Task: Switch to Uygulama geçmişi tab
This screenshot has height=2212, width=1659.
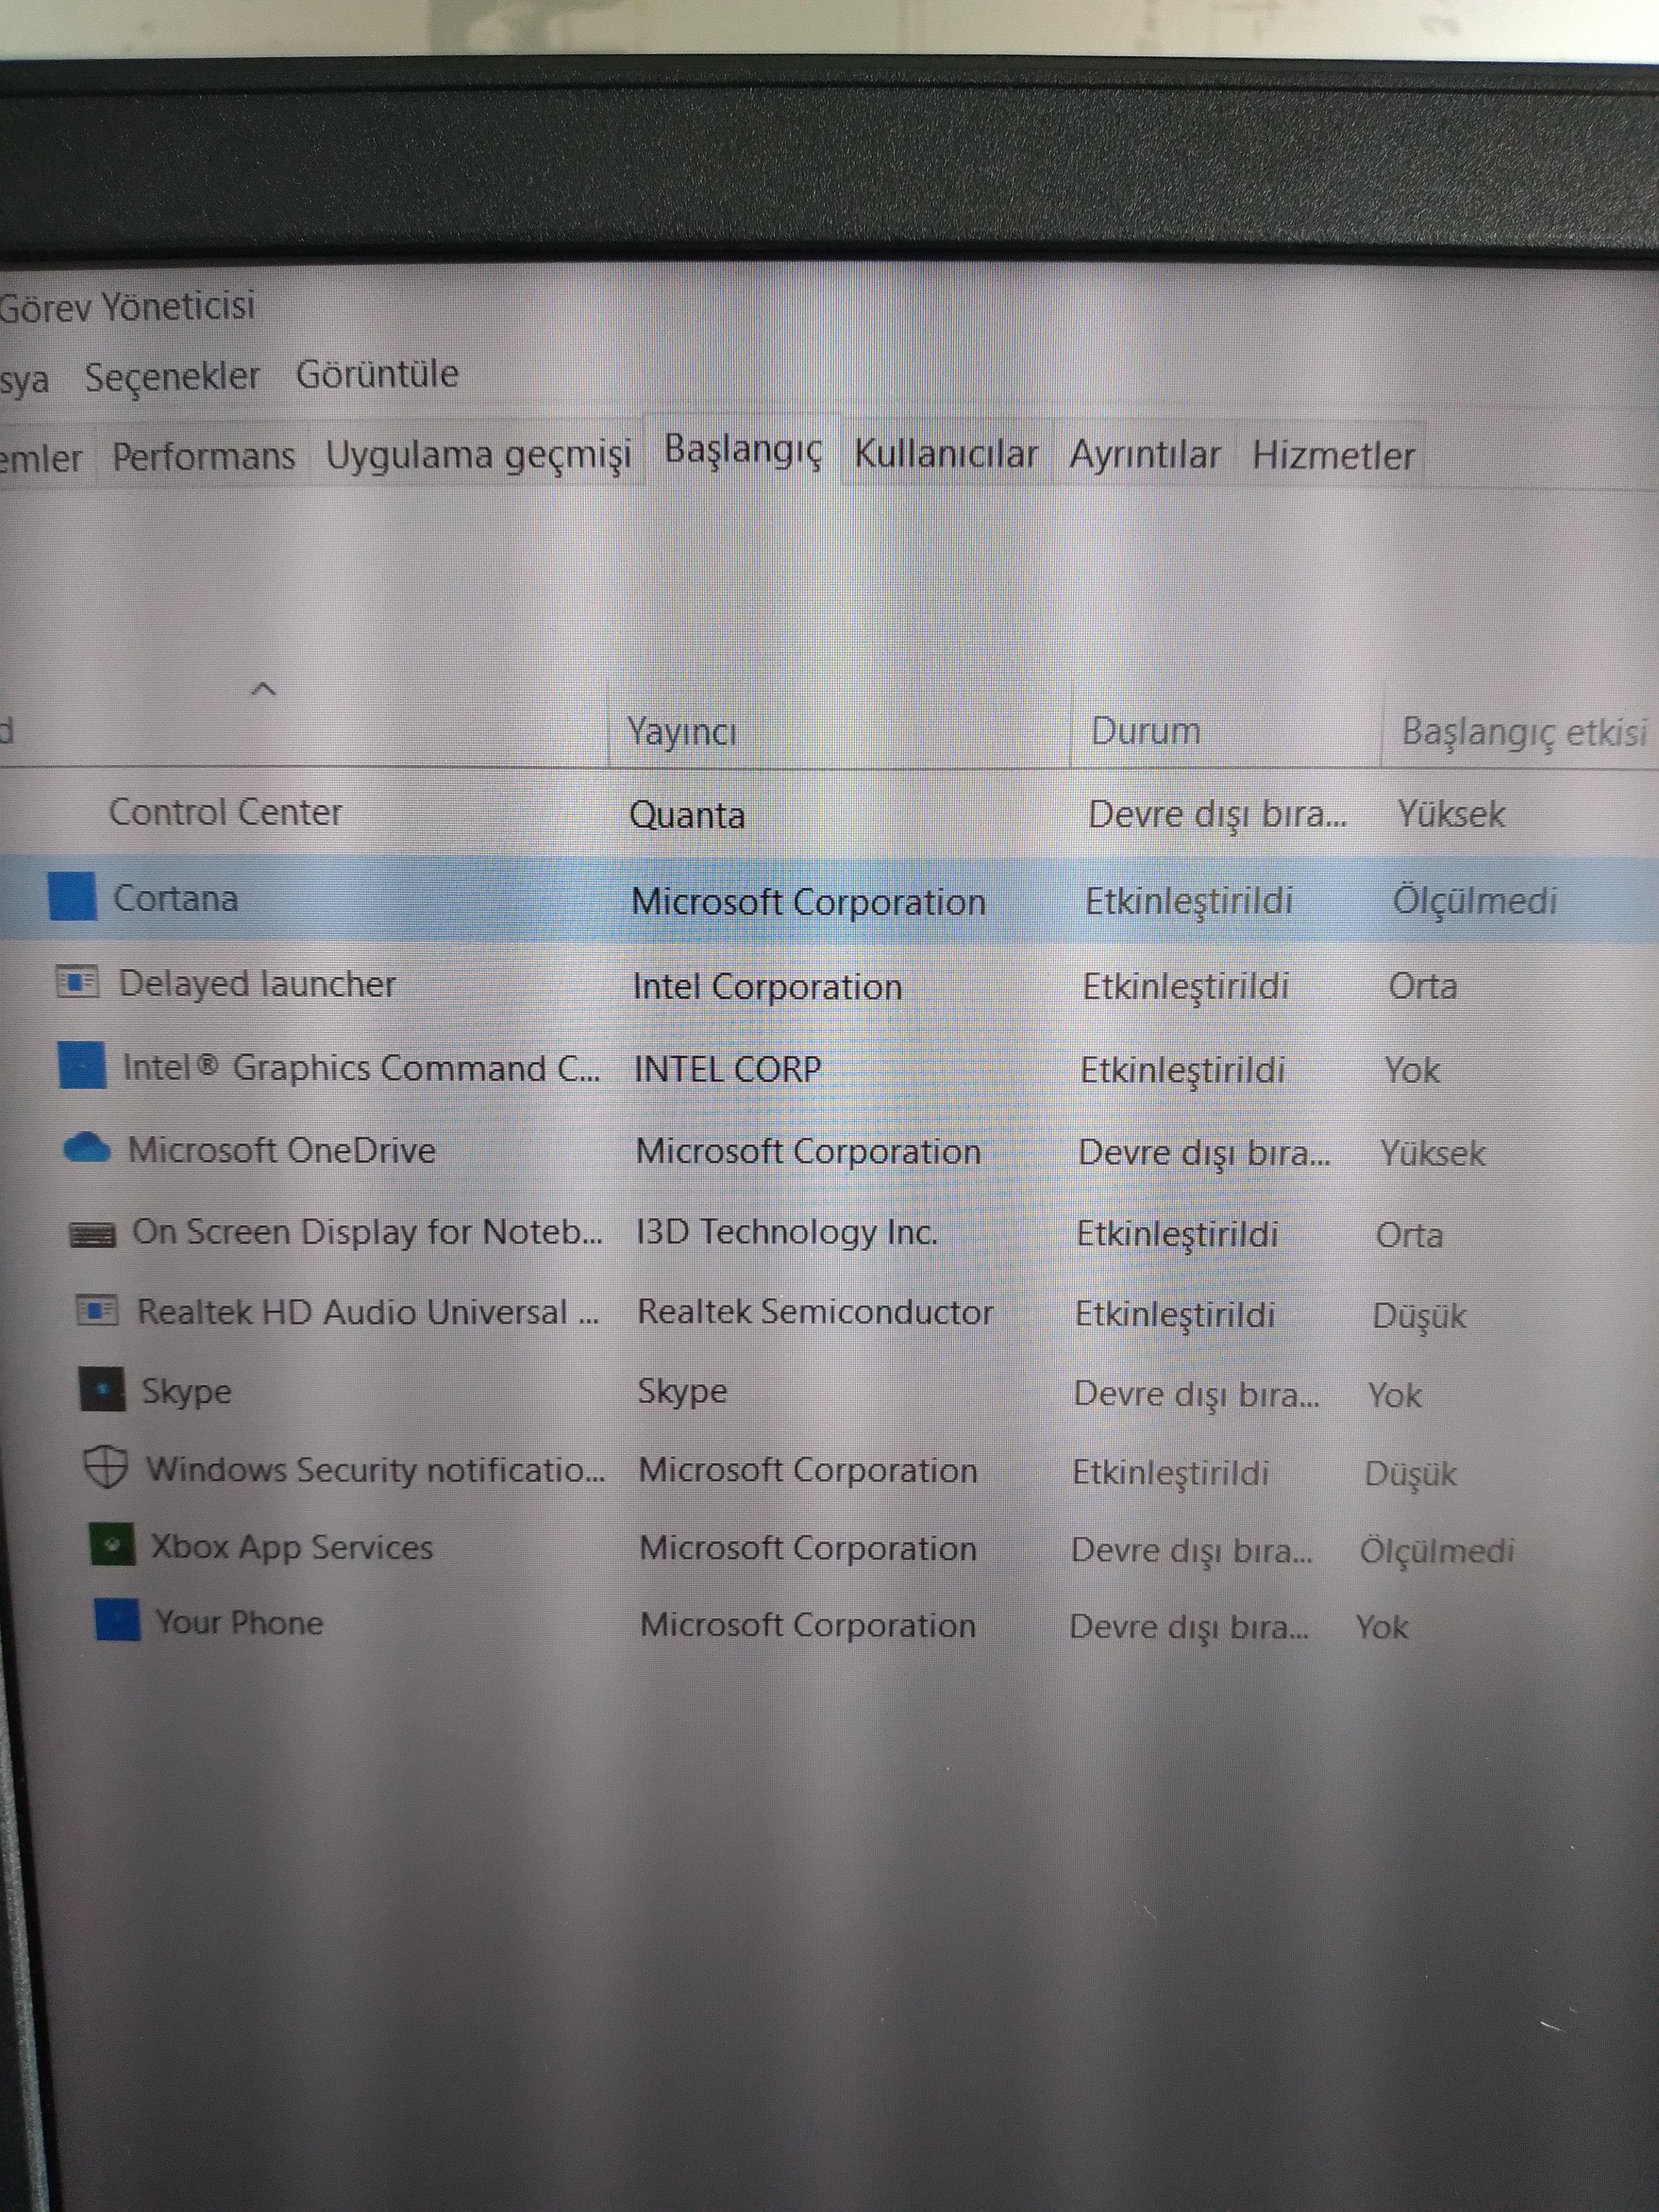Action: 478,456
